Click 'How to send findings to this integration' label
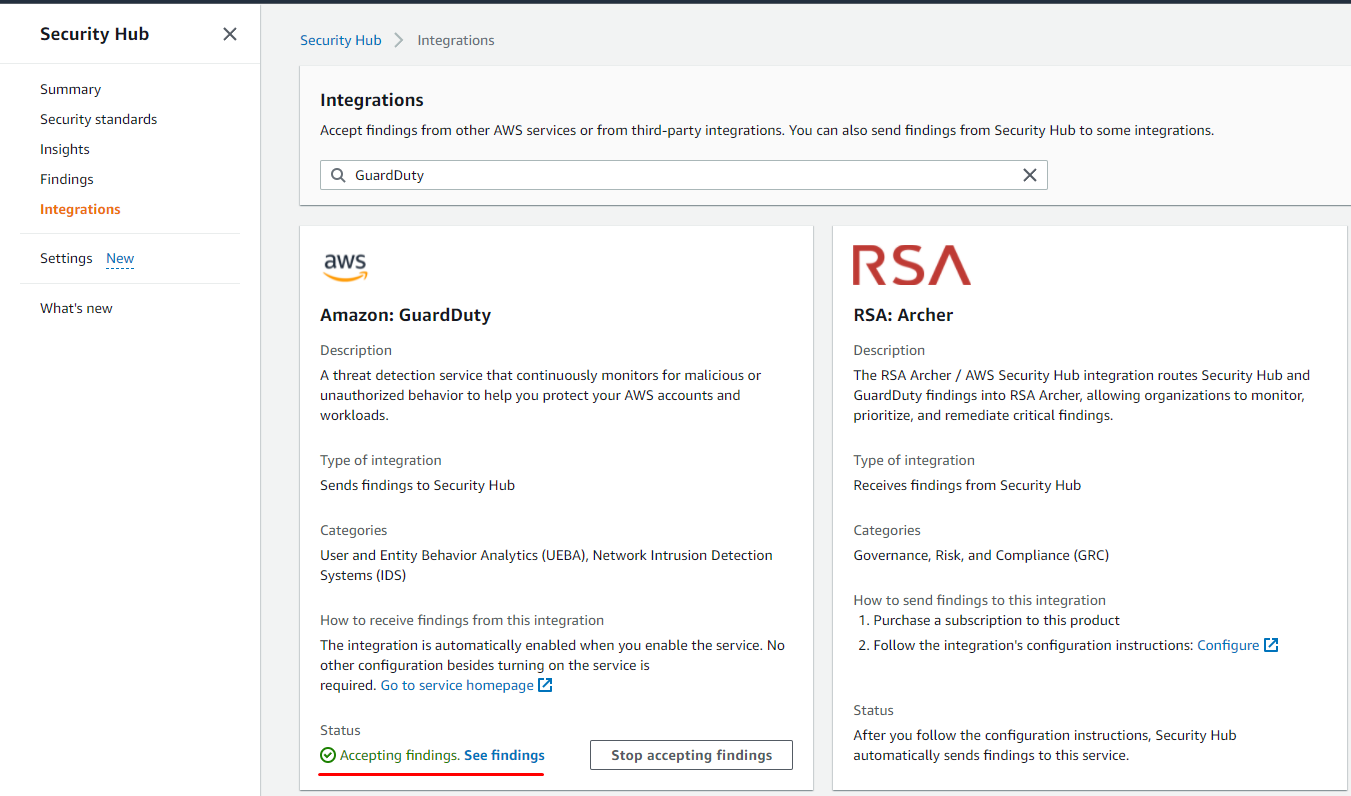This screenshot has width=1351, height=796. pyautogui.click(x=979, y=600)
